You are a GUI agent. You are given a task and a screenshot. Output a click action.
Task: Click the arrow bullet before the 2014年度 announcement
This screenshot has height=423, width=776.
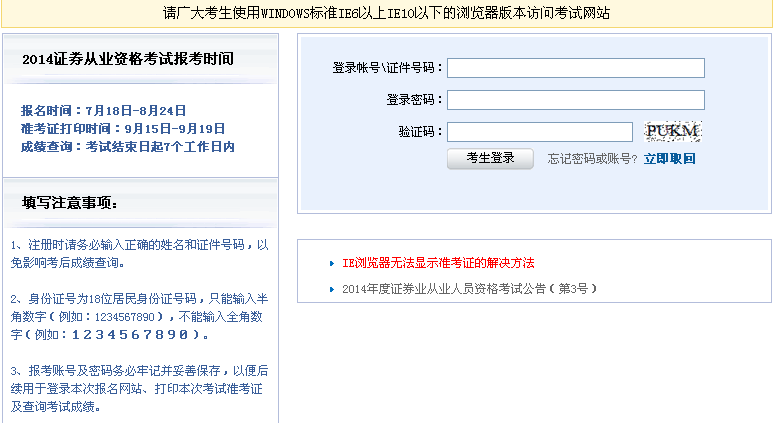point(332,289)
